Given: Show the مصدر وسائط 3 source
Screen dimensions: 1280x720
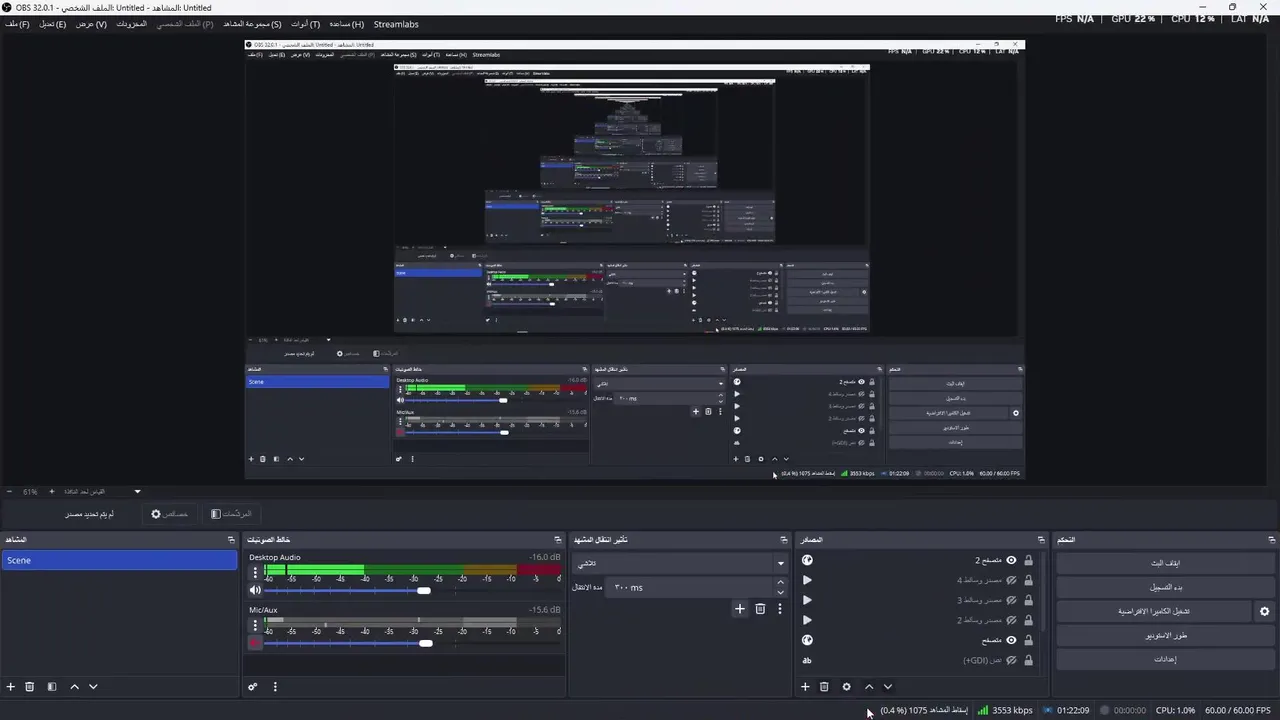Looking at the screenshot, I should click(x=1011, y=600).
